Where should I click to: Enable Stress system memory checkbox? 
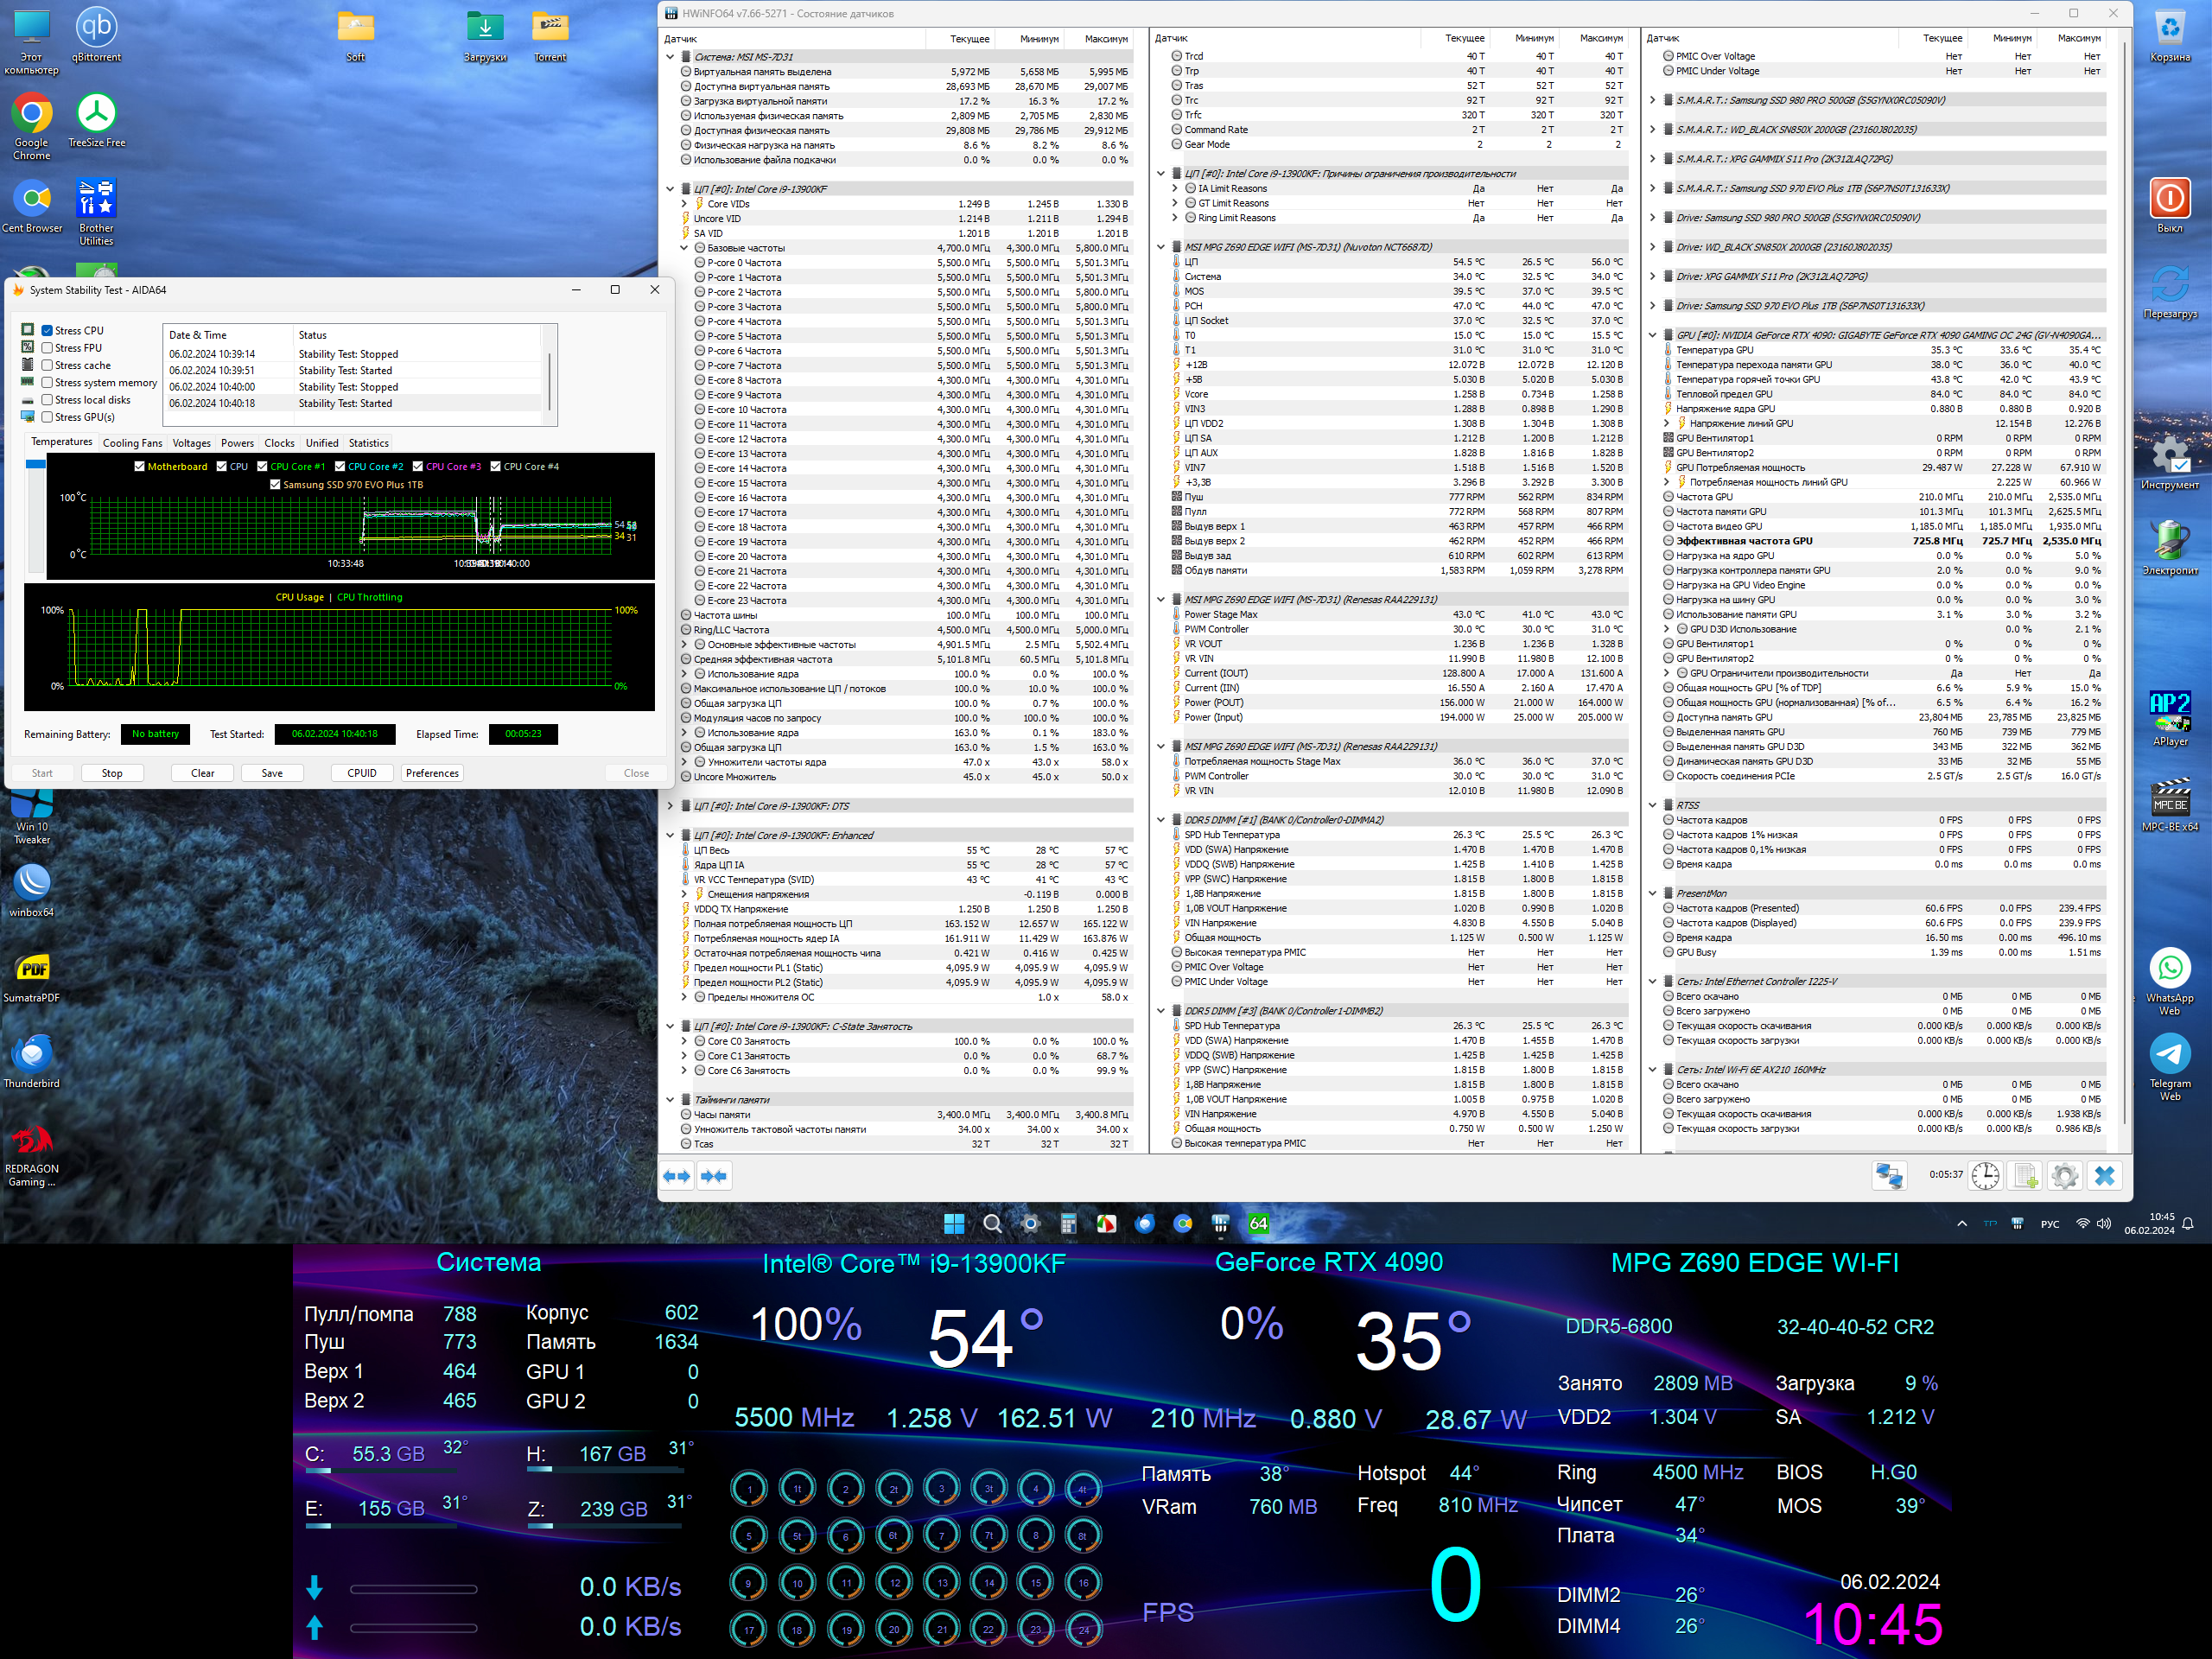(x=47, y=383)
